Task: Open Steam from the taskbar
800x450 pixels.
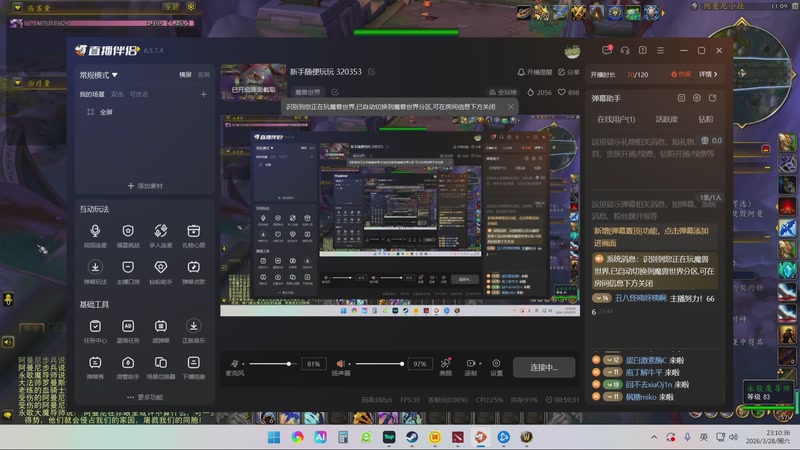Action: [x=412, y=437]
